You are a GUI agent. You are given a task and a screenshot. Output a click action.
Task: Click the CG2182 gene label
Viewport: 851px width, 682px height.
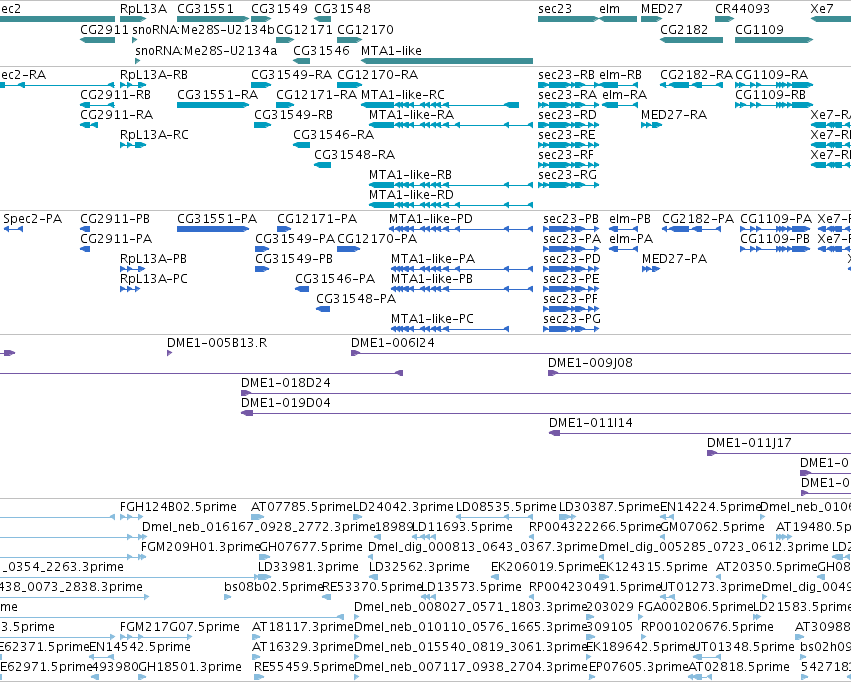[684, 29]
